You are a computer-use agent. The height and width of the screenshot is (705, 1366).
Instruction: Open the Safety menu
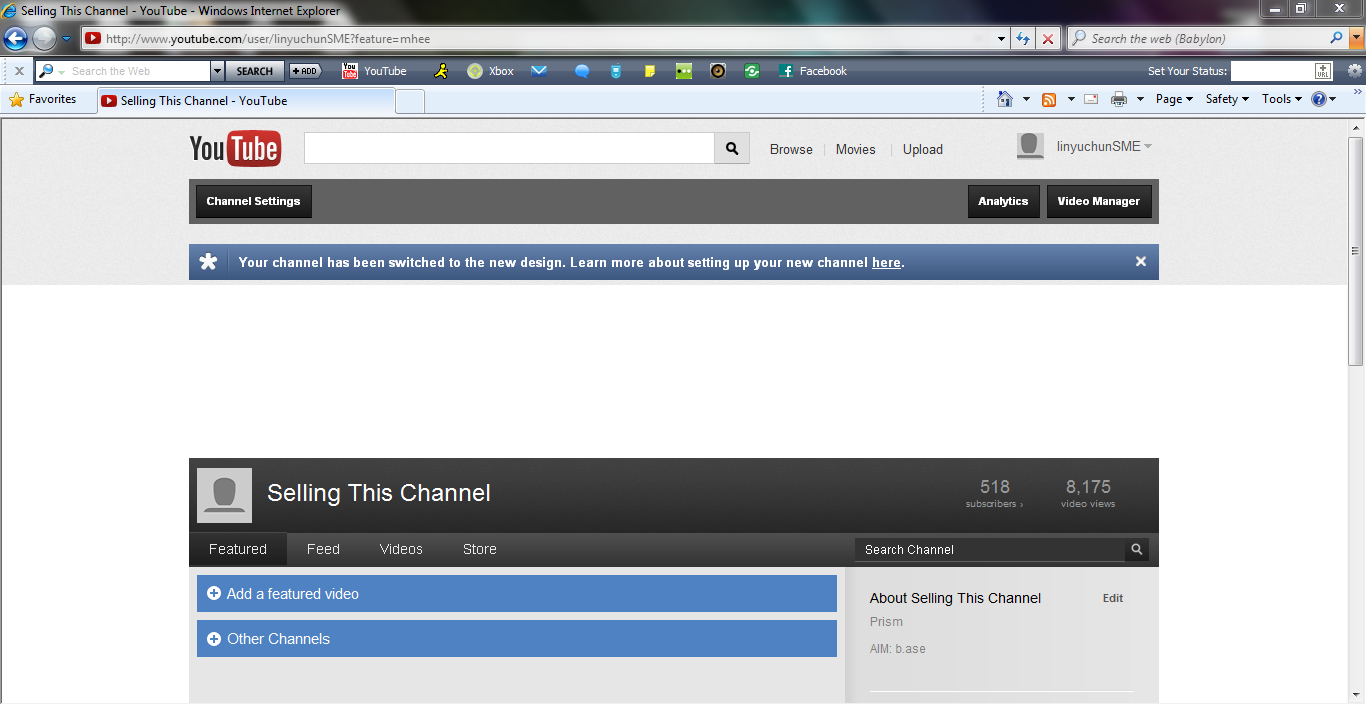point(1227,99)
